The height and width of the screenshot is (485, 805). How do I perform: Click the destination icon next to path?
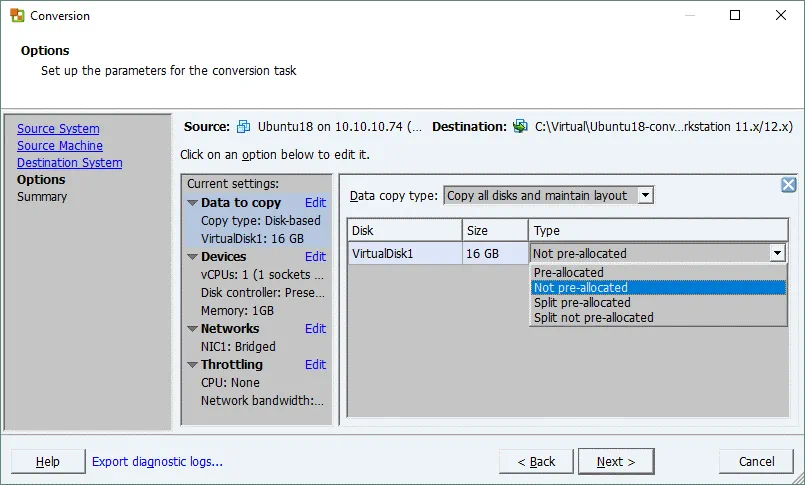click(520, 127)
